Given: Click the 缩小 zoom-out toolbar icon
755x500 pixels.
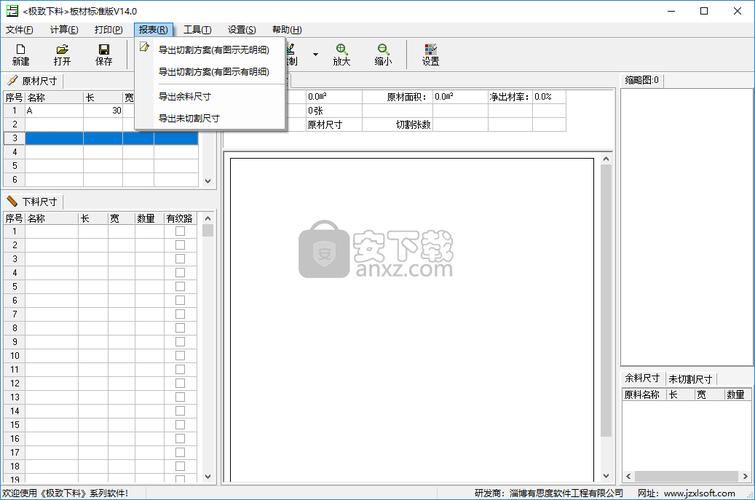Looking at the screenshot, I should coord(383,54).
